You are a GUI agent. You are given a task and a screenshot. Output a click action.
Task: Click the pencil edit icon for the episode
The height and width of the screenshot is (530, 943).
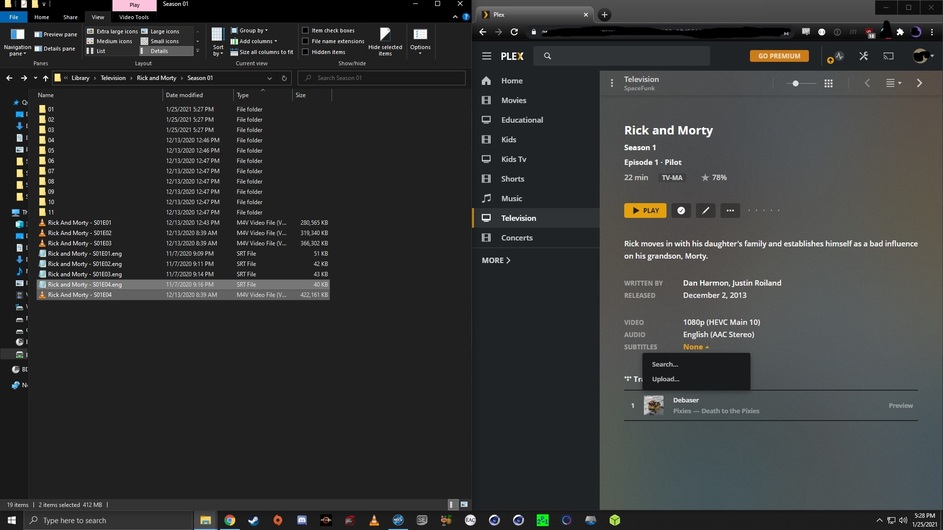[705, 210]
